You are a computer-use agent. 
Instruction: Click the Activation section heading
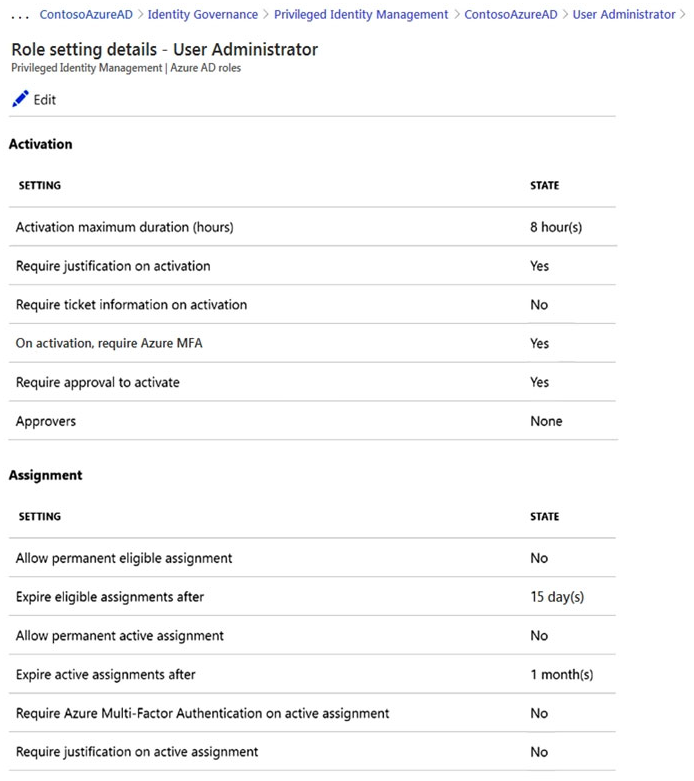click(x=41, y=144)
